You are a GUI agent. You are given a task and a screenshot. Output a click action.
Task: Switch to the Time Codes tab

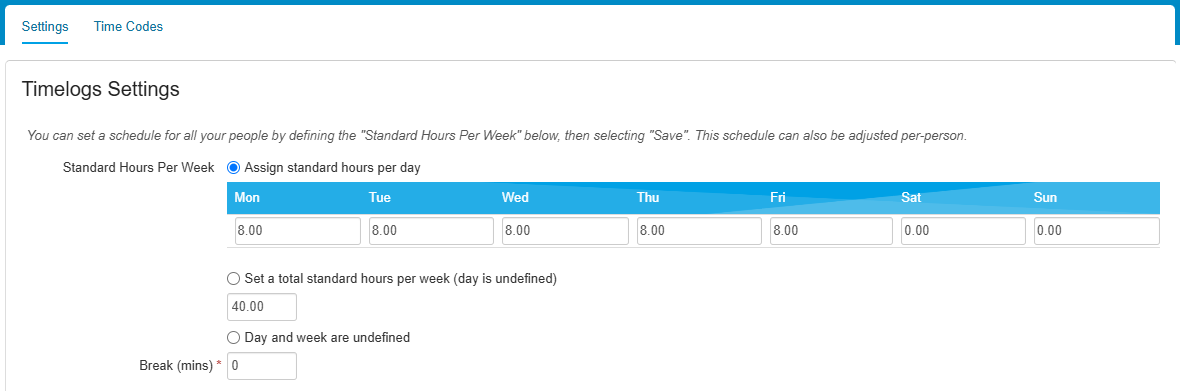coord(128,27)
